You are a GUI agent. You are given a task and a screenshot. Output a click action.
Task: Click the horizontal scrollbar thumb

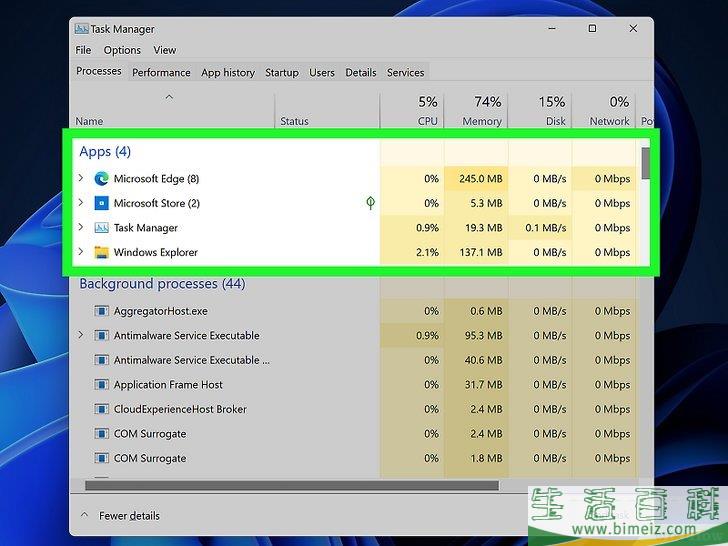tap(292, 486)
